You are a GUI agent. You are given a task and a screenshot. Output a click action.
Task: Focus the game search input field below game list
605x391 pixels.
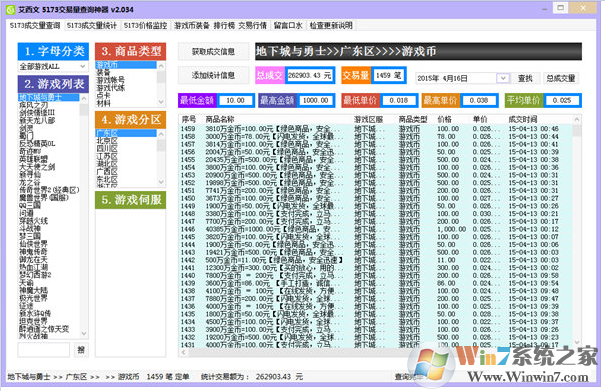pos(44,350)
